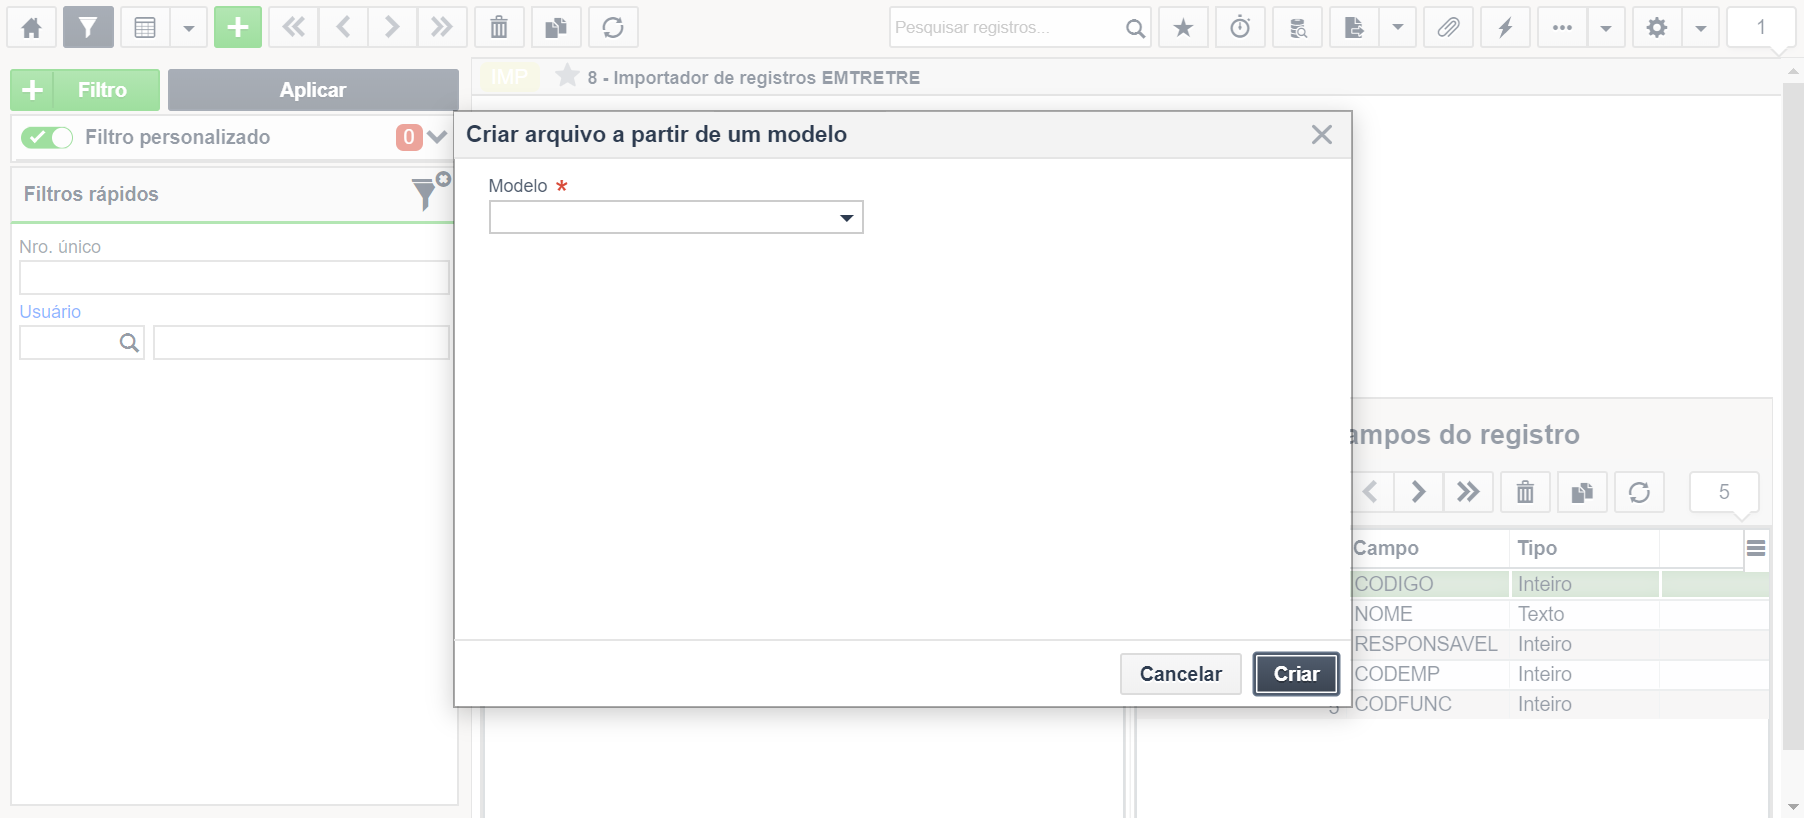The height and width of the screenshot is (818, 1804).
Task: Close the Criar arquivo dialog
Action: pos(1322,134)
